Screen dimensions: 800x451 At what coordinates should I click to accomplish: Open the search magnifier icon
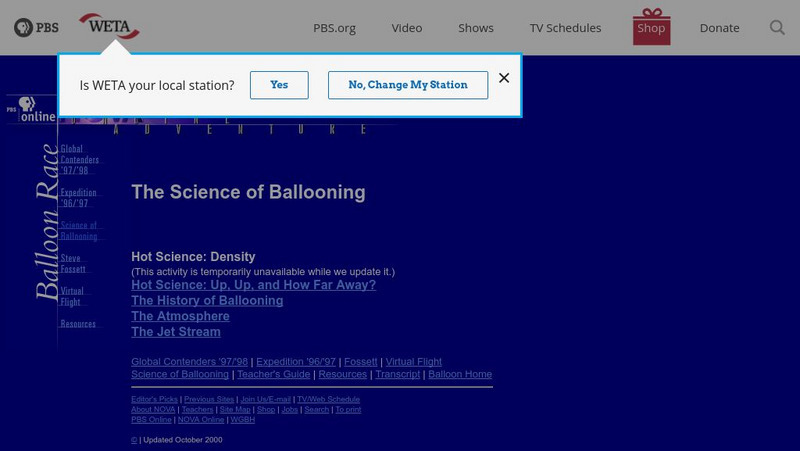click(x=777, y=28)
